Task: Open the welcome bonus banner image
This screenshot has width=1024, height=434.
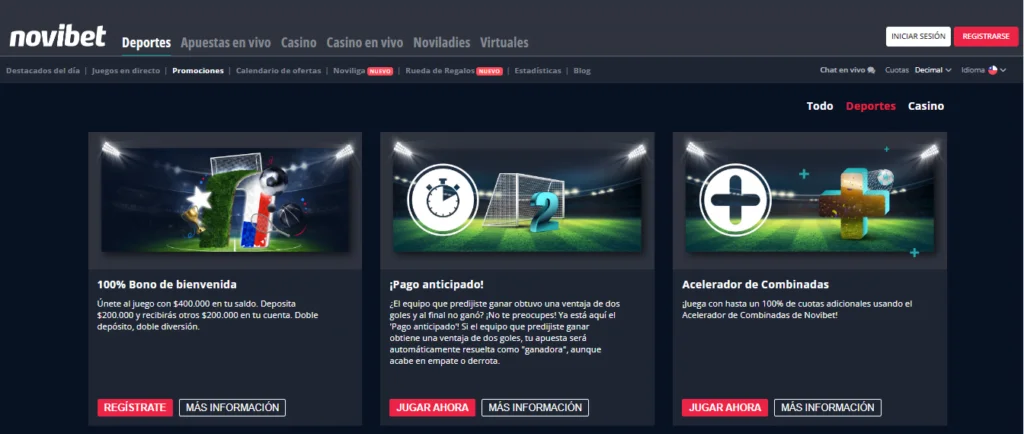Action: point(225,200)
